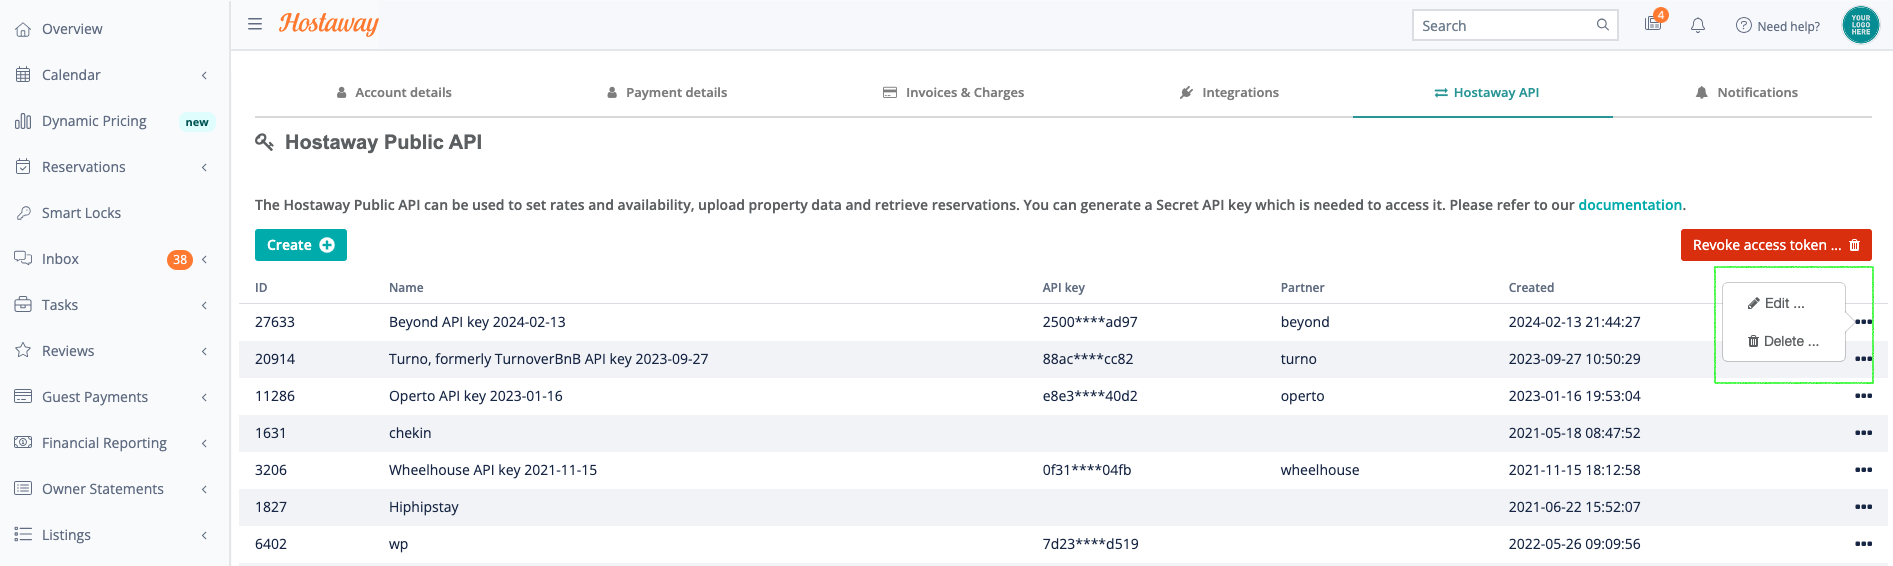Open the news feed icon with badge
Viewport: 1893px width, 566px height.
tap(1654, 23)
